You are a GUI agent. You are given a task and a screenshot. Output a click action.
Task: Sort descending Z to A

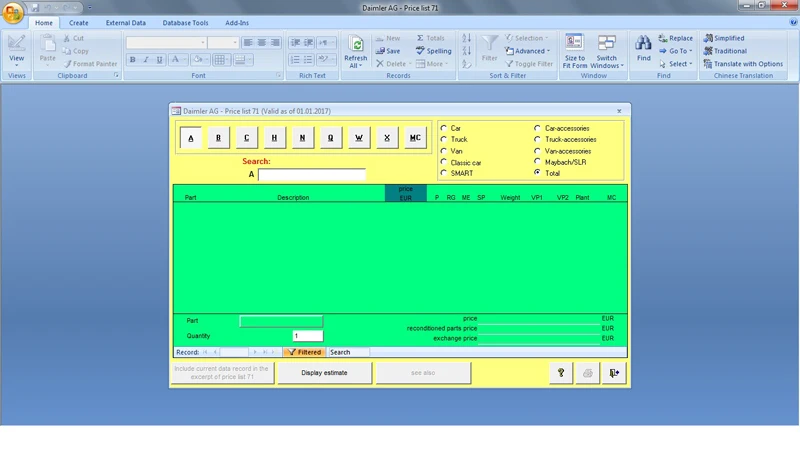pyautogui.click(x=466, y=51)
